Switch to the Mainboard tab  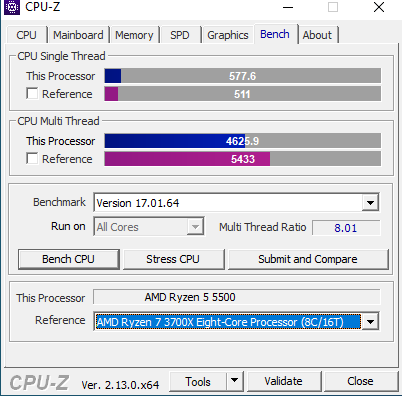pos(78,35)
